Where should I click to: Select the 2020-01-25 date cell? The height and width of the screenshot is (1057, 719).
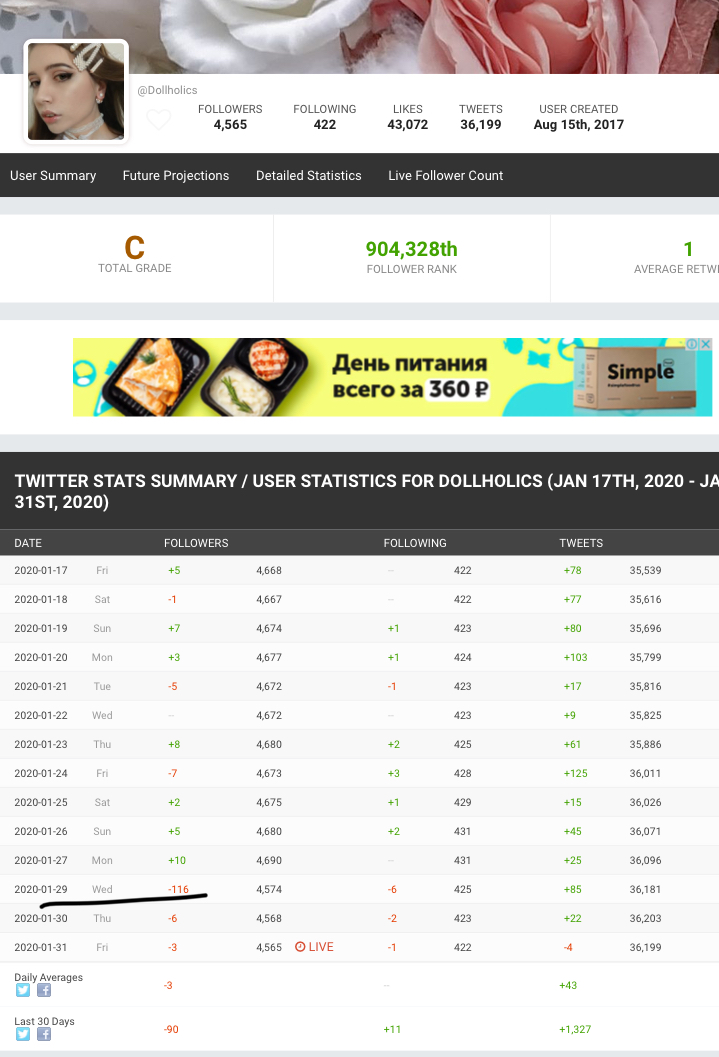[x=41, y=802]
